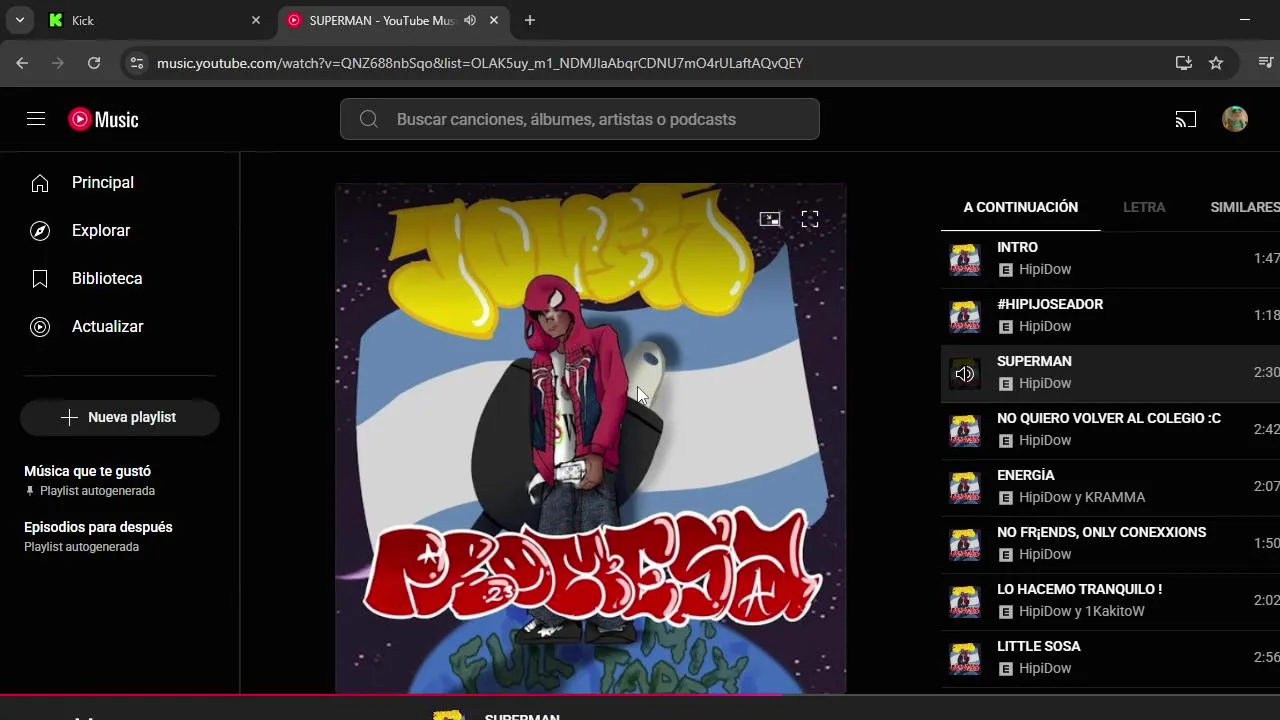Click the INTRO track thumbnail

[x=965, y=260]
